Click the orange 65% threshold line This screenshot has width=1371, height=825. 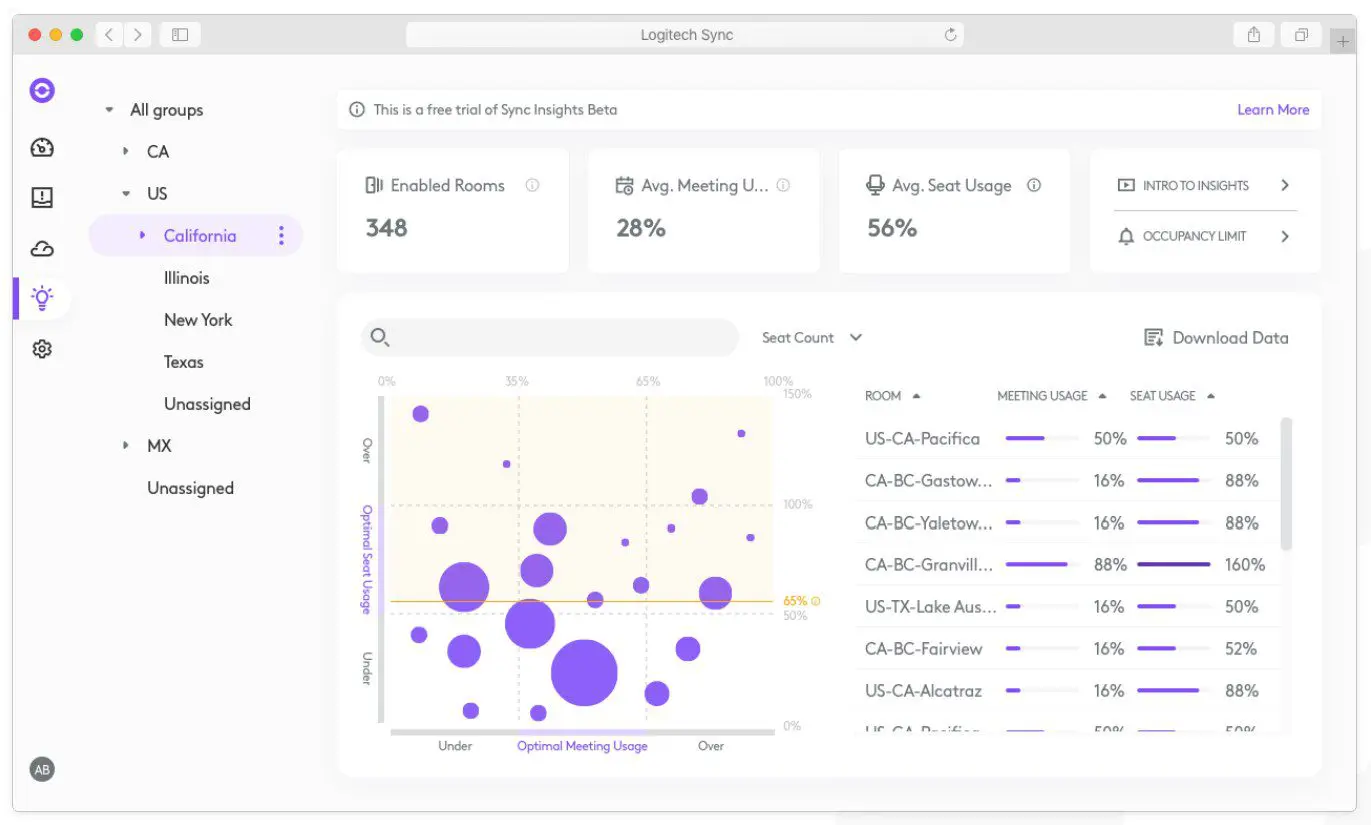pos(581,602)
